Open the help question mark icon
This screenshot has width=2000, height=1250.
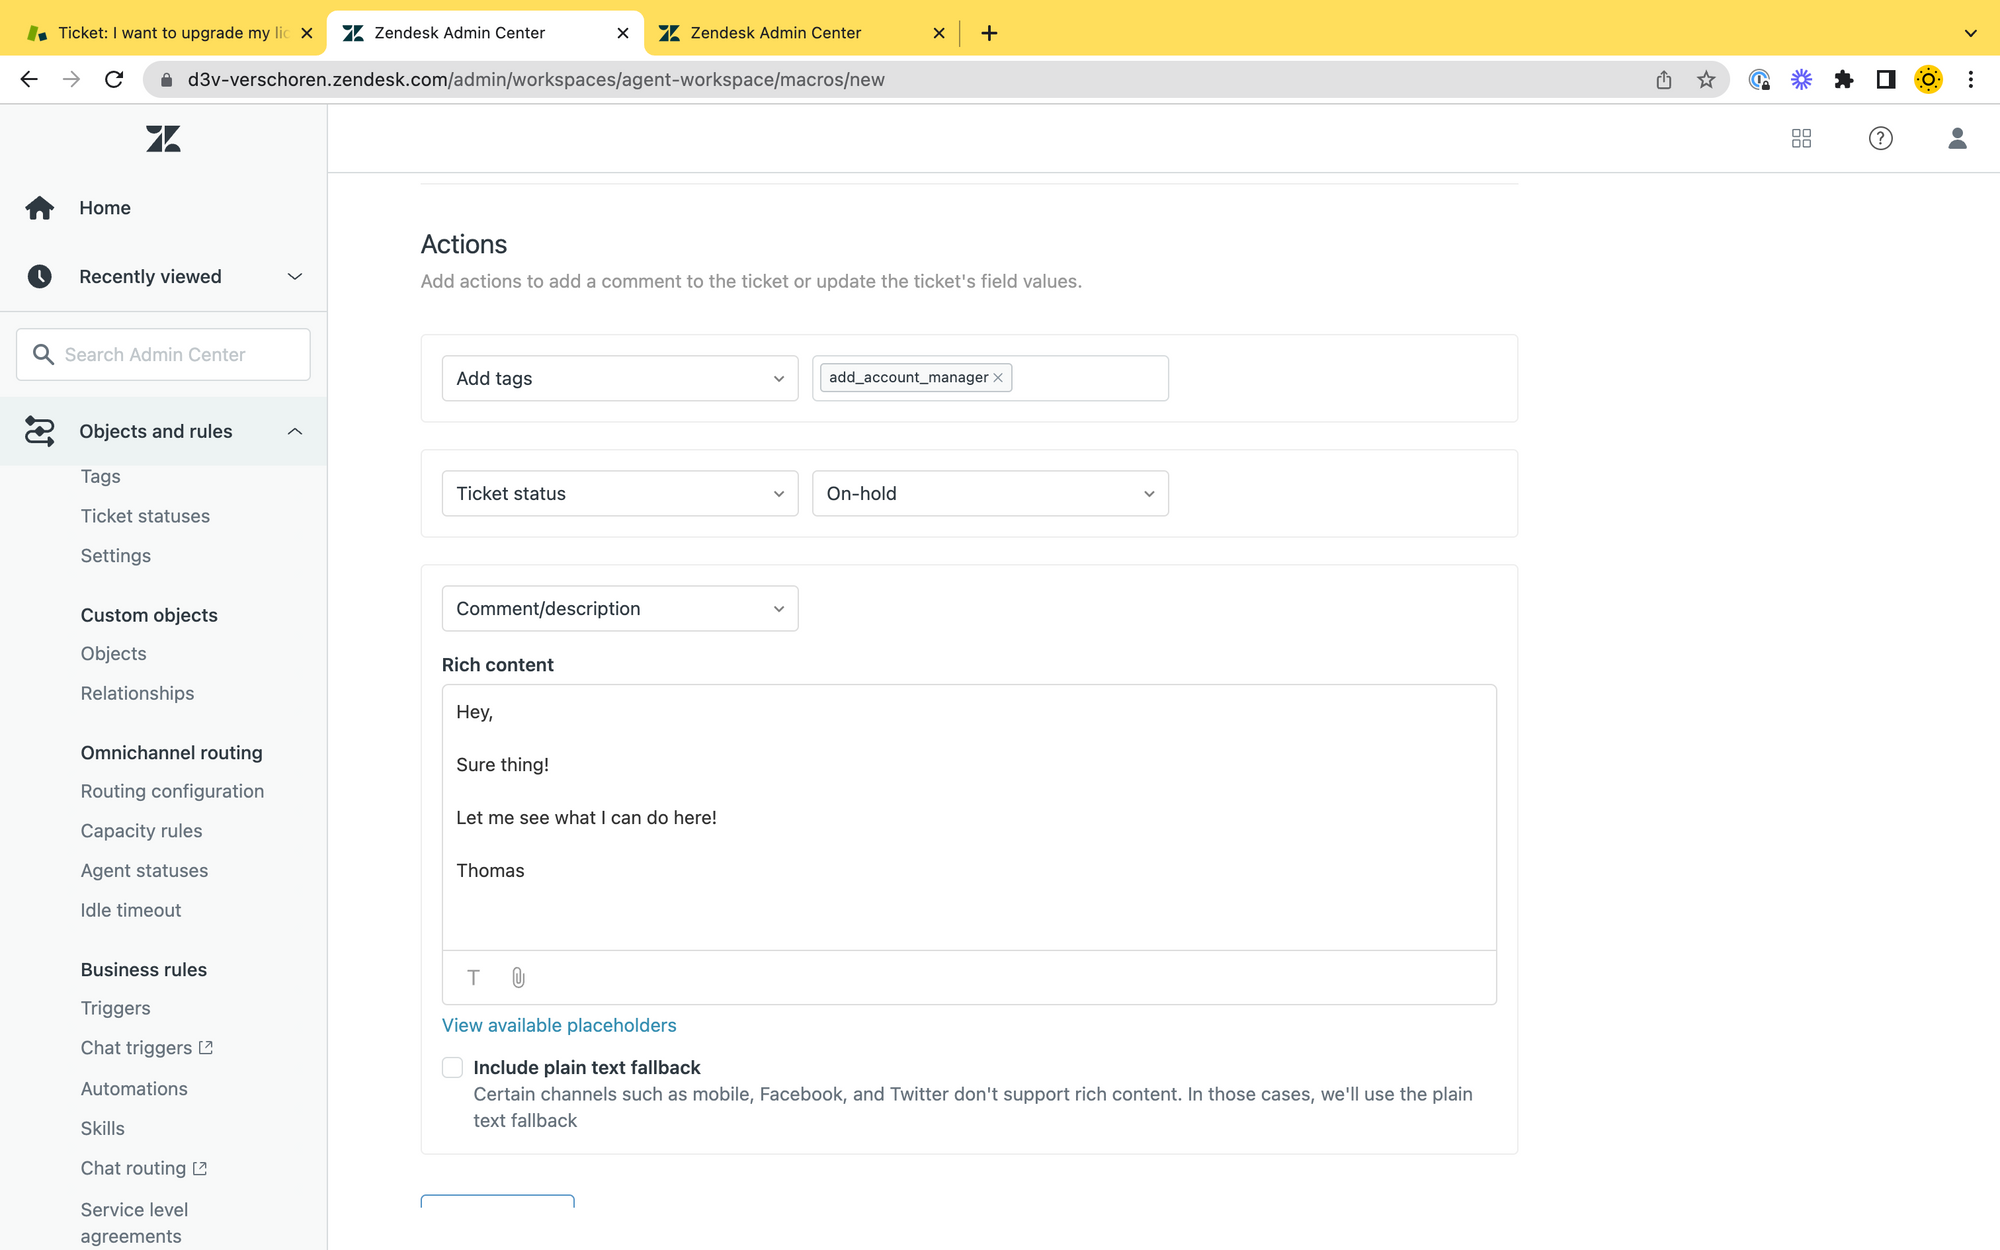[x=1880, y=138]
